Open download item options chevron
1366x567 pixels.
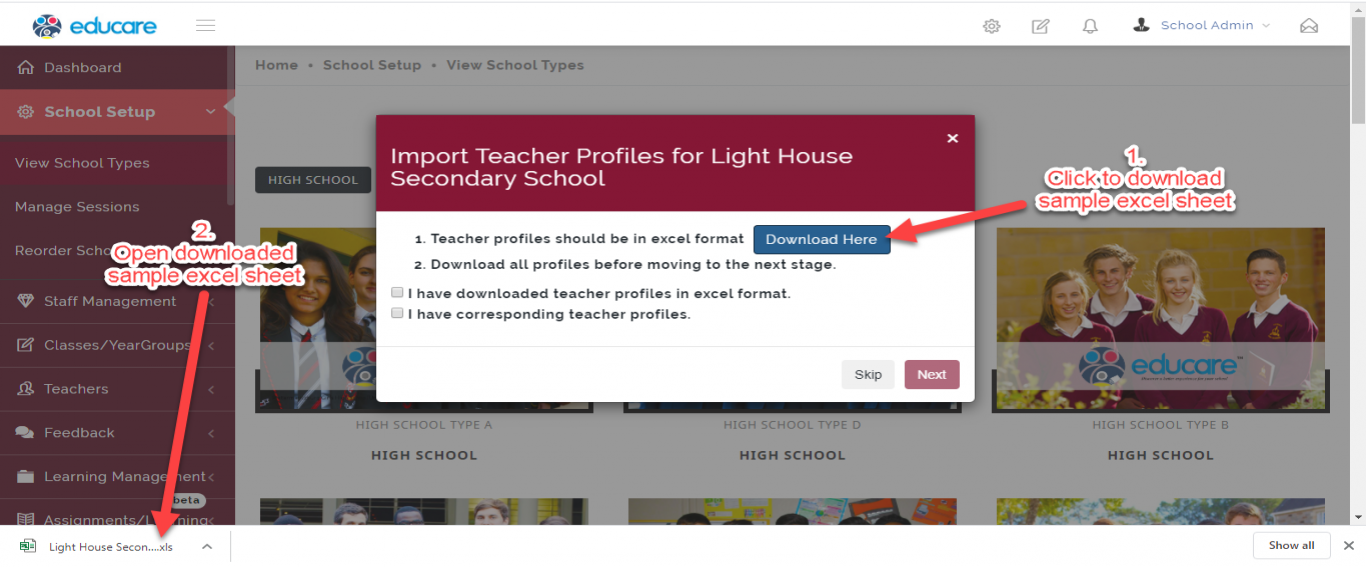tap(206, 546)
